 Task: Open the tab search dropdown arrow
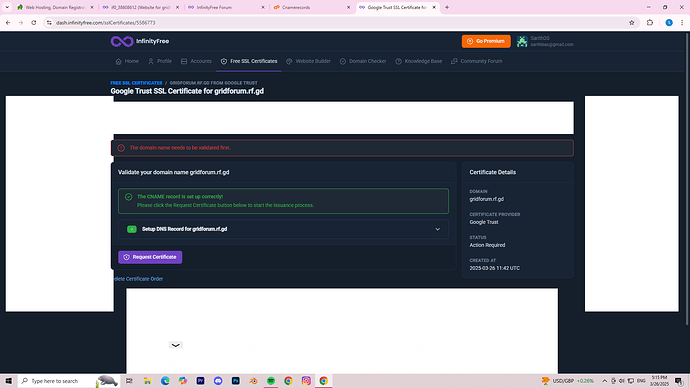pyautogui.click(x=7, y=7)
